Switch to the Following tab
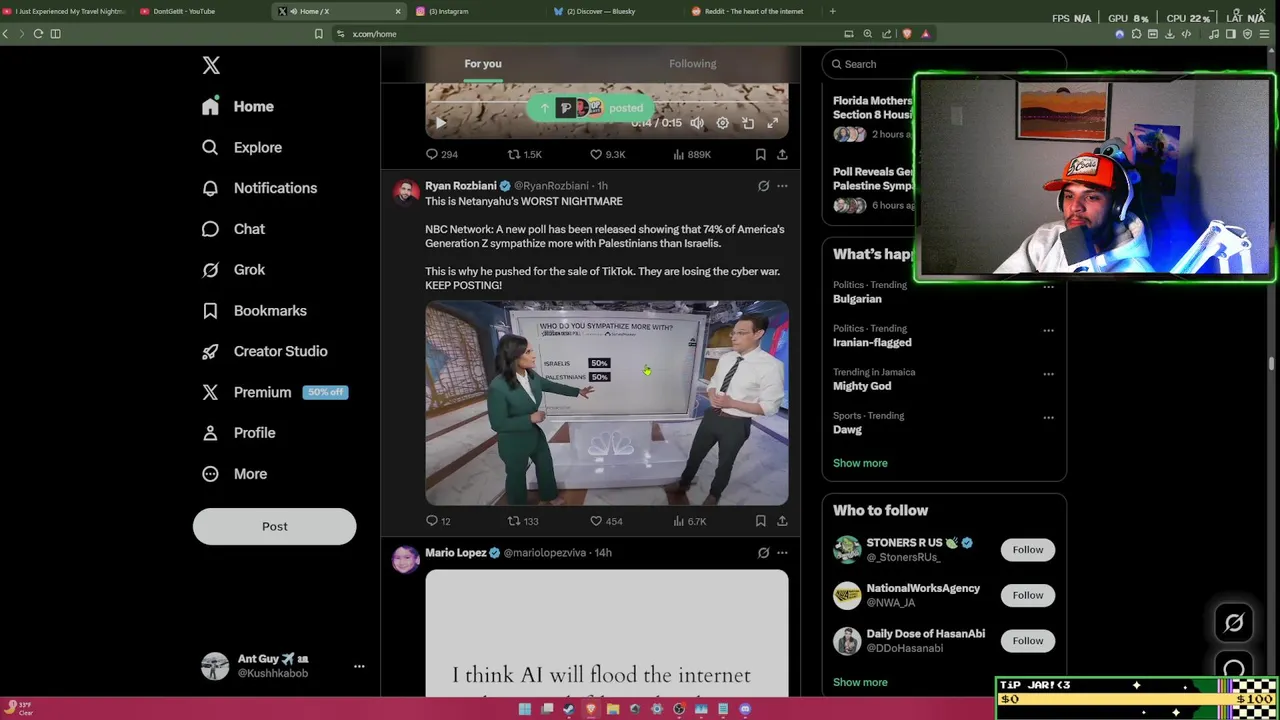 pos(692,64)
